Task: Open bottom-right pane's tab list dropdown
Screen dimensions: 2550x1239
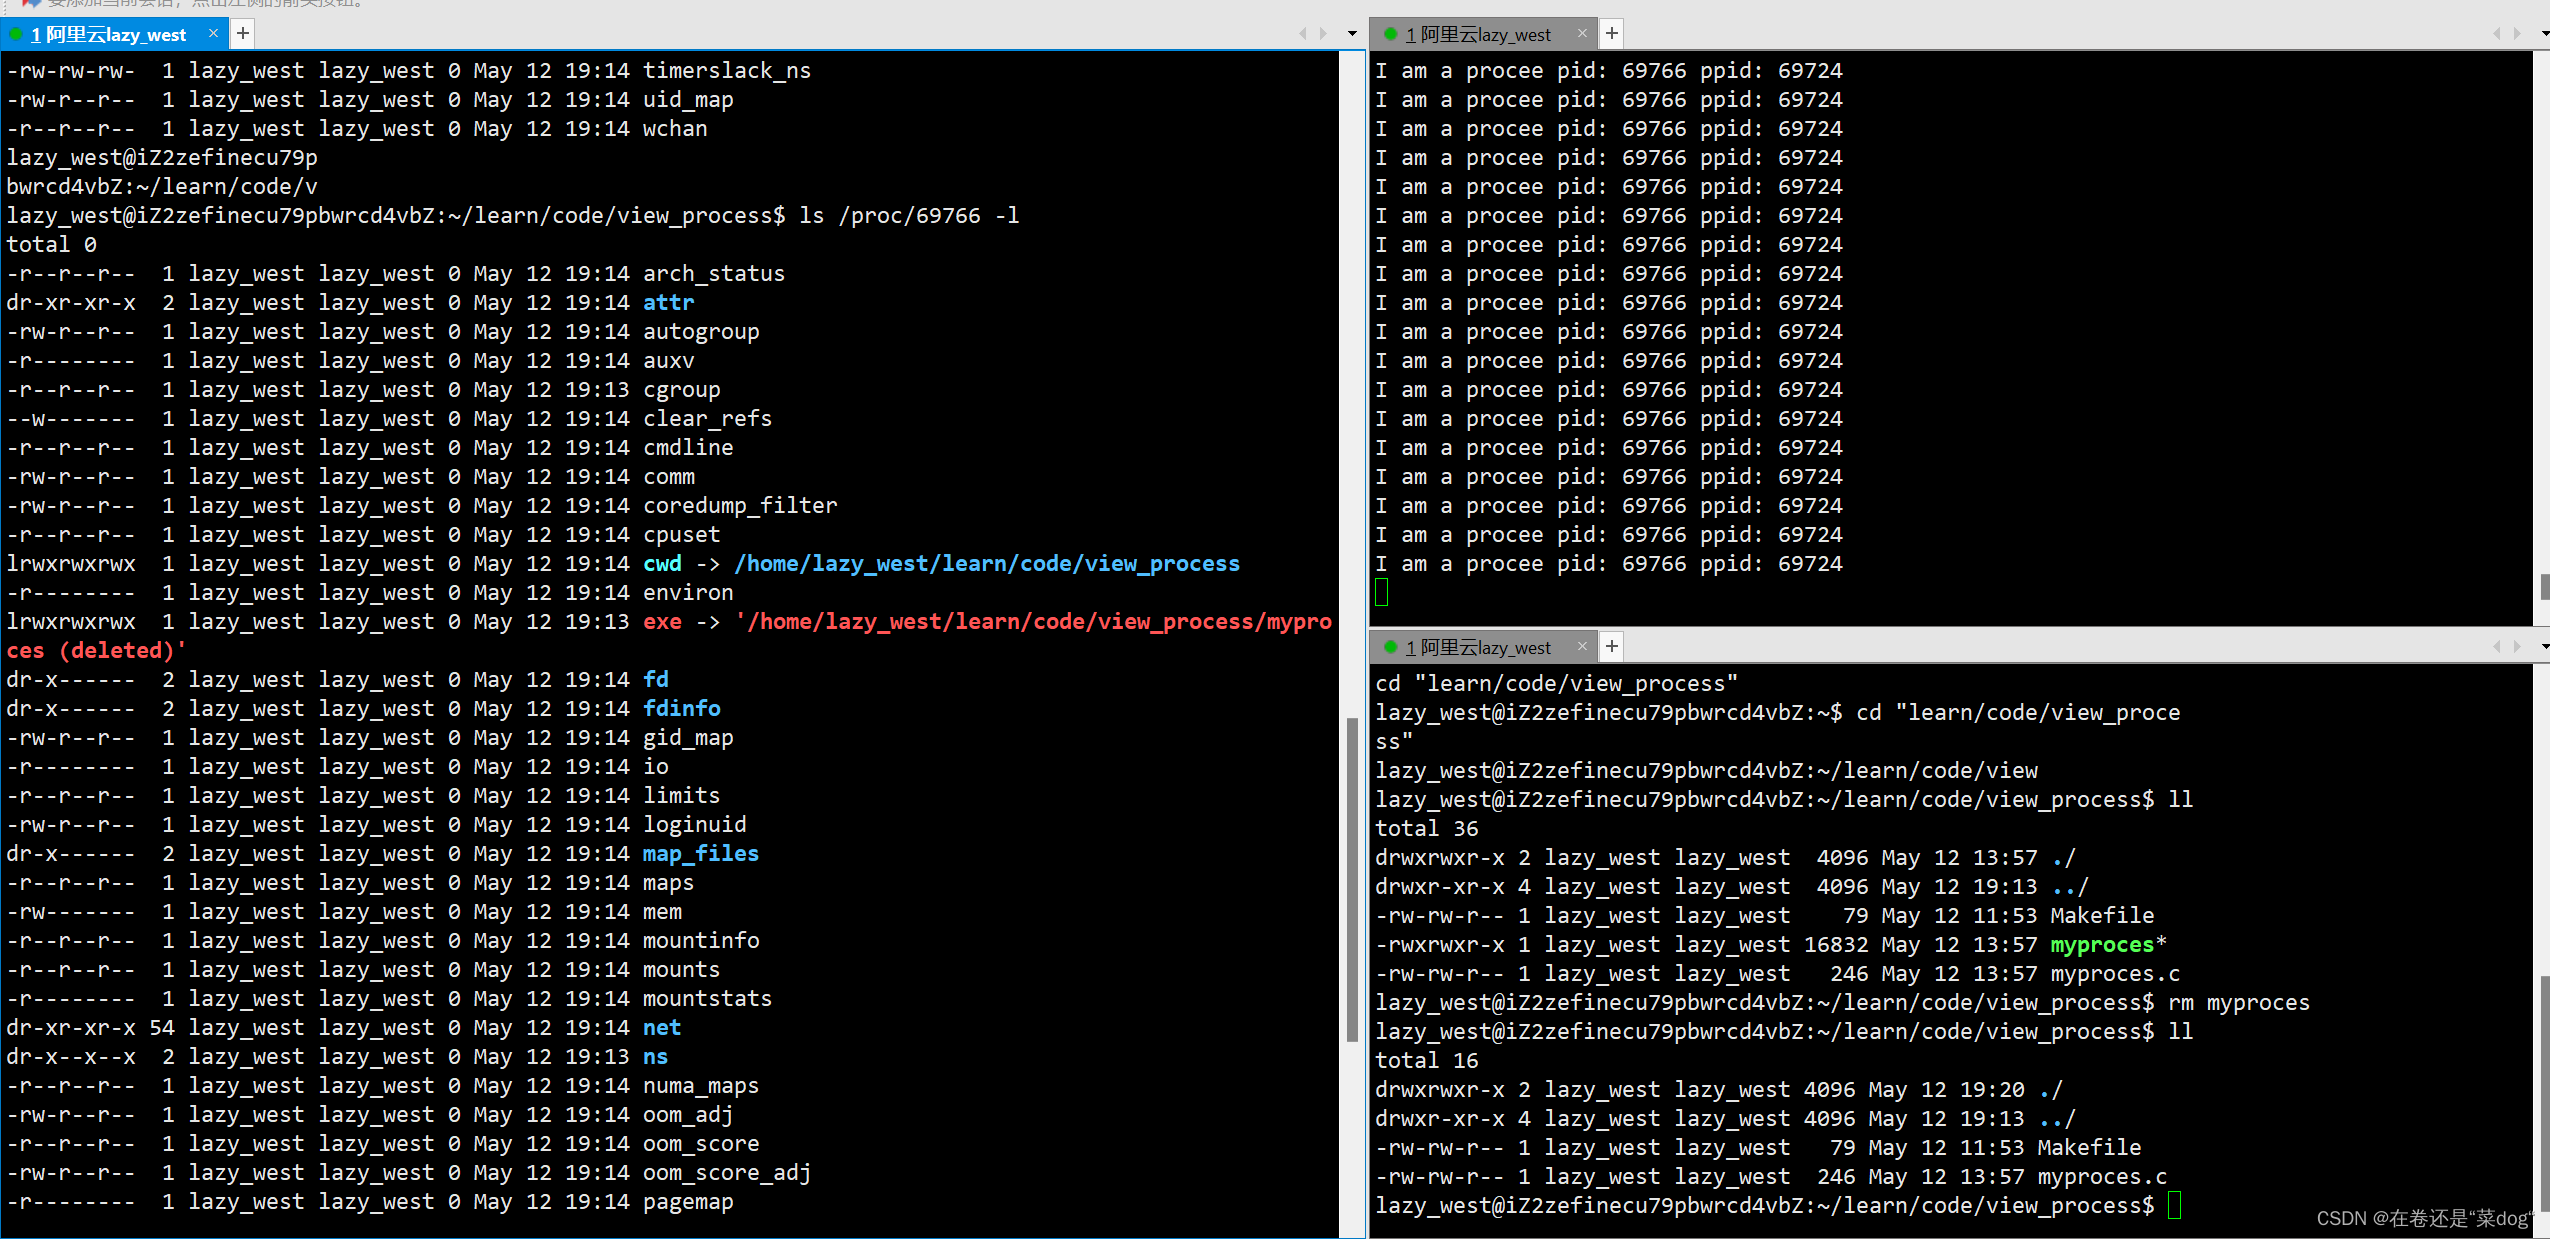Action: [x=2545, y=647]
